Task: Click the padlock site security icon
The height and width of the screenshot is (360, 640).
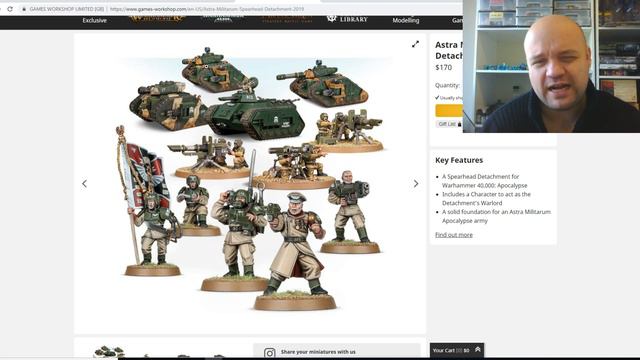Action: point(24,9)
